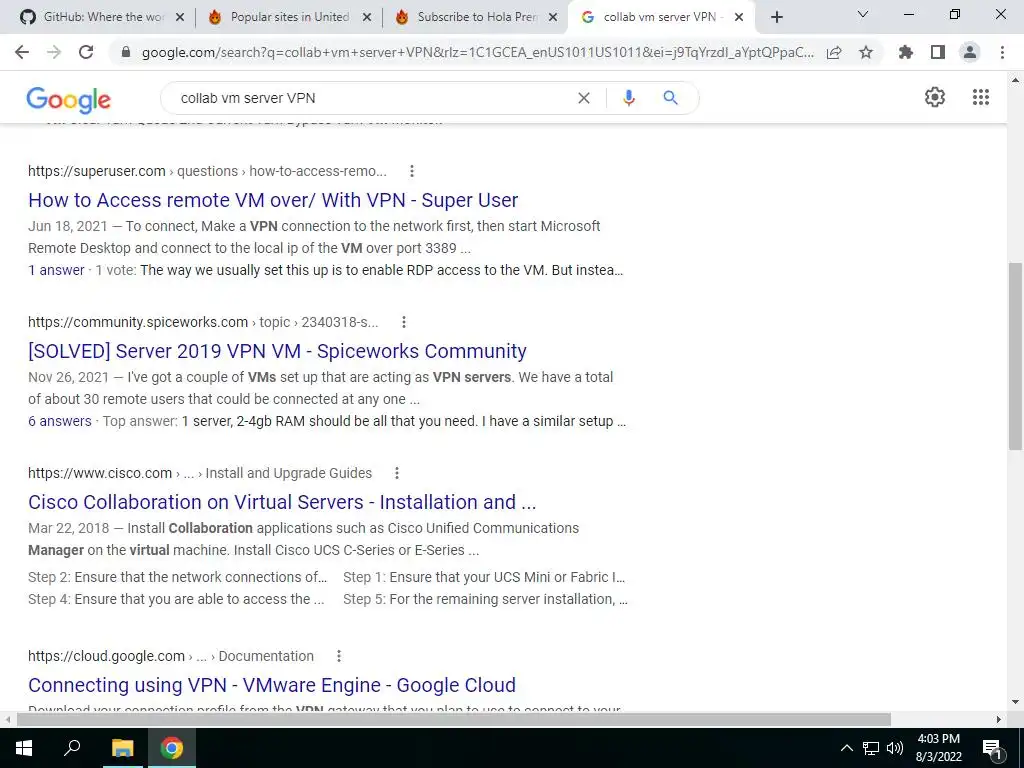Screen dimensions: 1024x768
Task: View site security lock info
Action: tap(126, 52)
